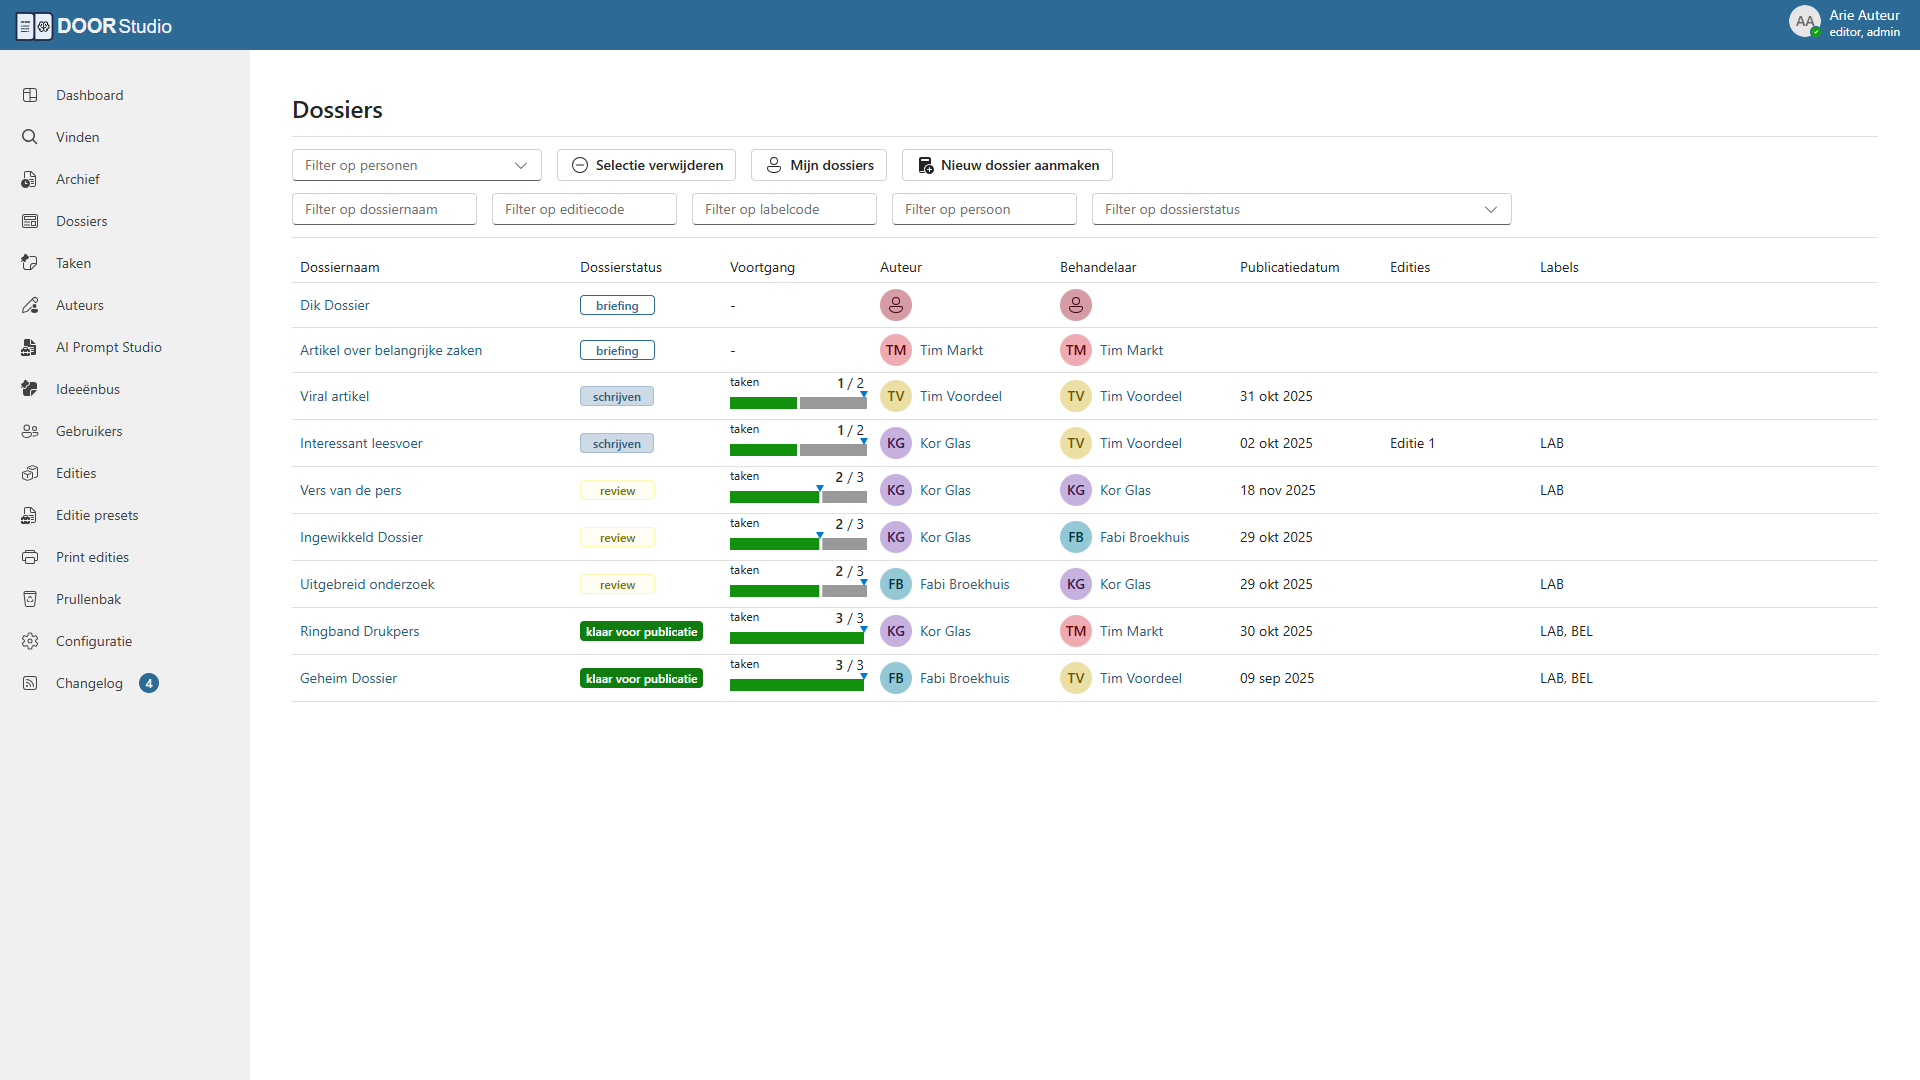Expand the Filter op dossierstatus dropdown
The height and width of the screenshot is (1080, 1920).
pyautogui.click(x=1300, y=209)
